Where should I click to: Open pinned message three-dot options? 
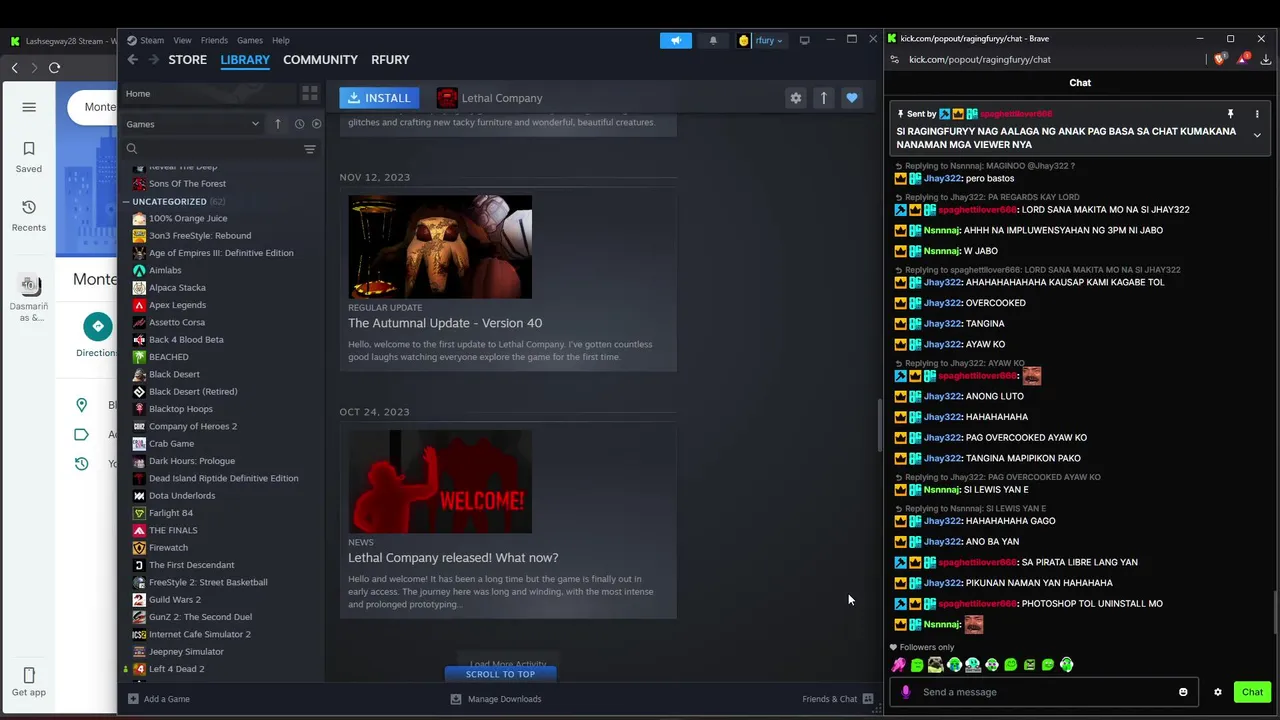coord(1257,114)
